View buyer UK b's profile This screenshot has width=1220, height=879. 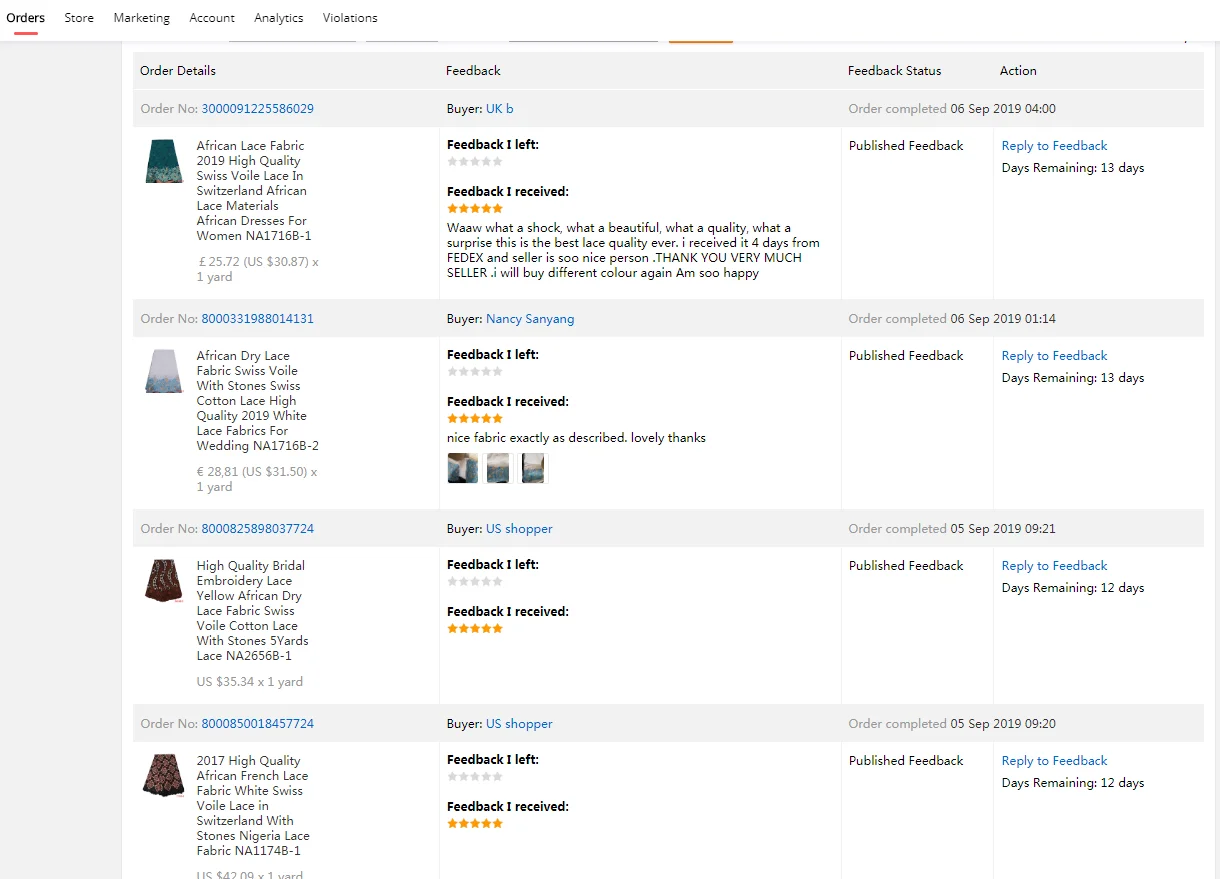point(500,109)
